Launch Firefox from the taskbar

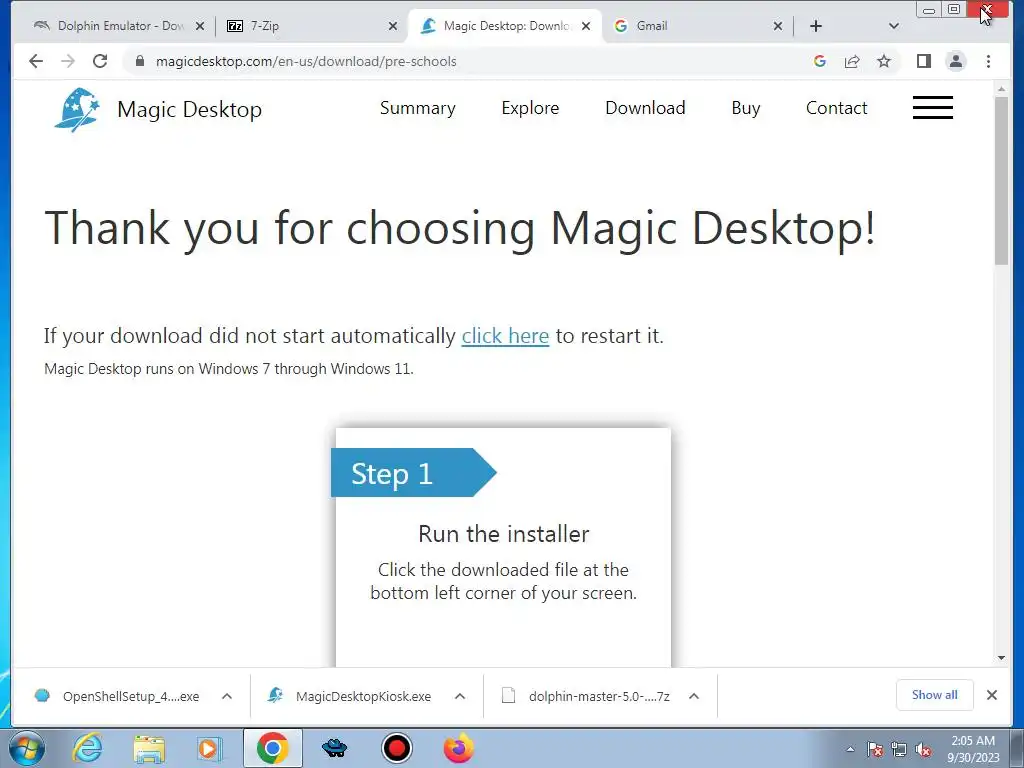click(458, 748)
